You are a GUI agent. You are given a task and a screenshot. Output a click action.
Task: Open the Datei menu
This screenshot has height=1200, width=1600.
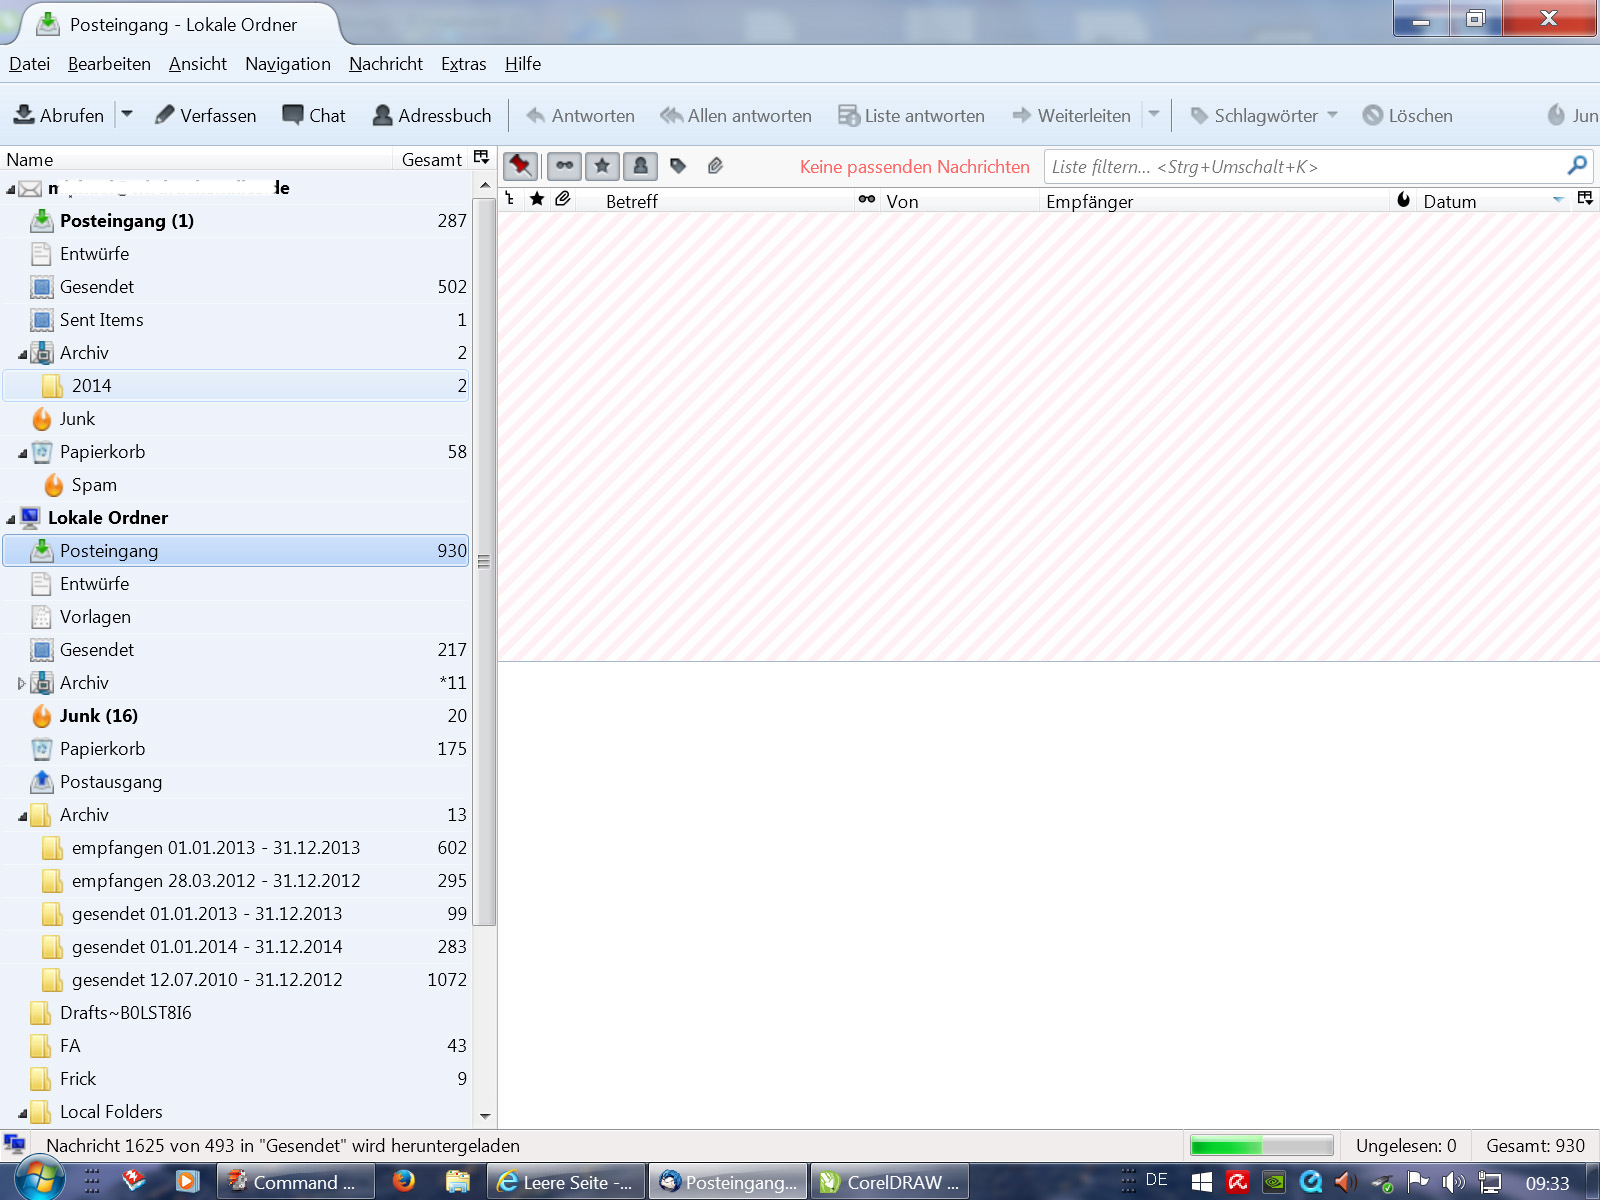29,64
